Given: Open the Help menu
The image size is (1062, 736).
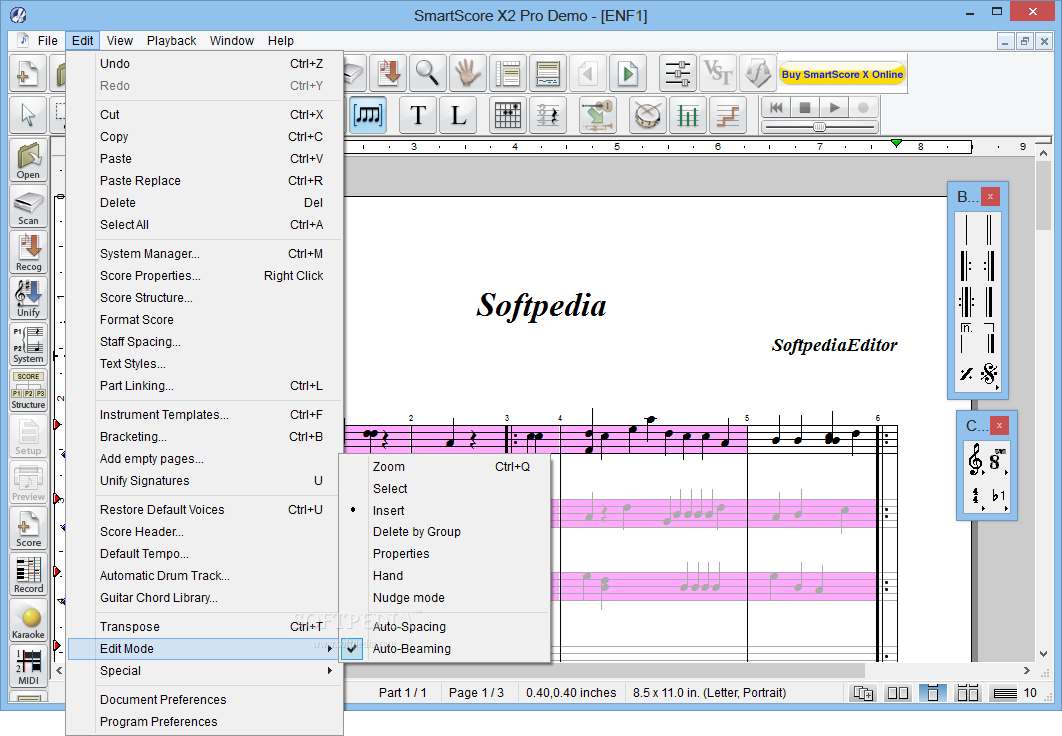Looking at the screenshot, I should [280, 41].
